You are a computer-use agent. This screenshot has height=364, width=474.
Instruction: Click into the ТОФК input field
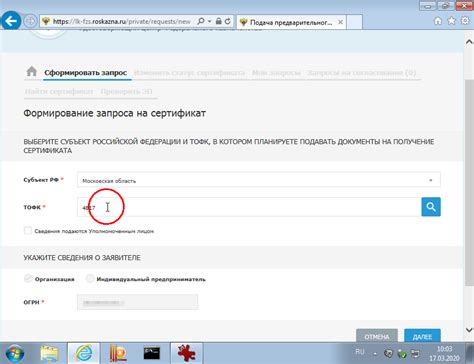(x=249, y=207)
